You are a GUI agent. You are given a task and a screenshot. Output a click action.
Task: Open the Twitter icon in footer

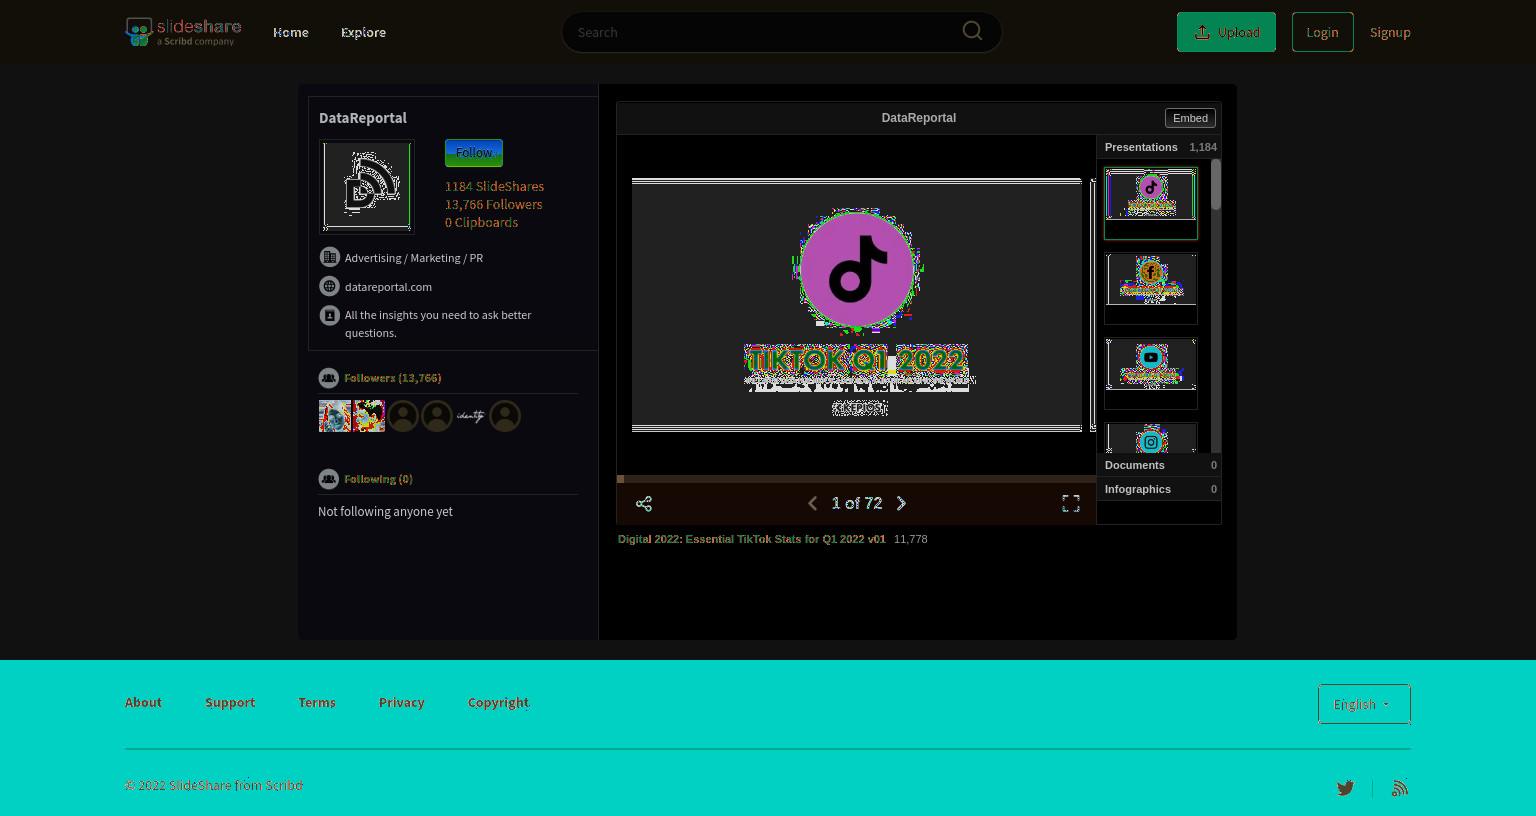(1345, 788)
